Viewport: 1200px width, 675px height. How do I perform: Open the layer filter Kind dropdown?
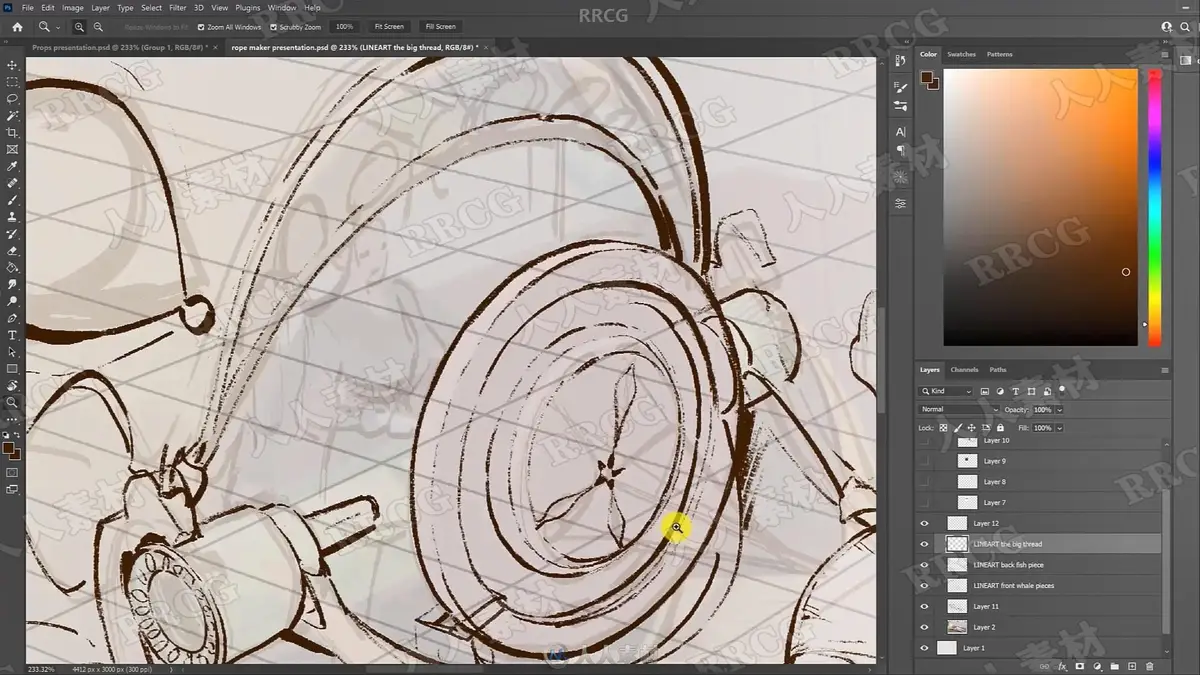(946, 391)
